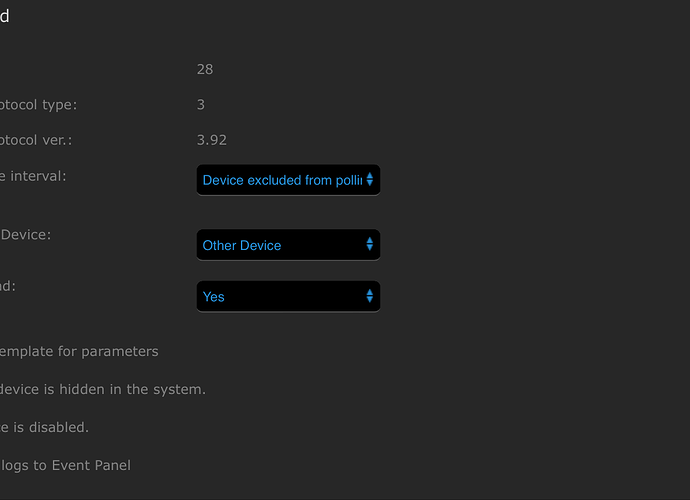Click the up-down arrows on 'Other Device' selector
The image size is (690, 500).
(370, 245)
